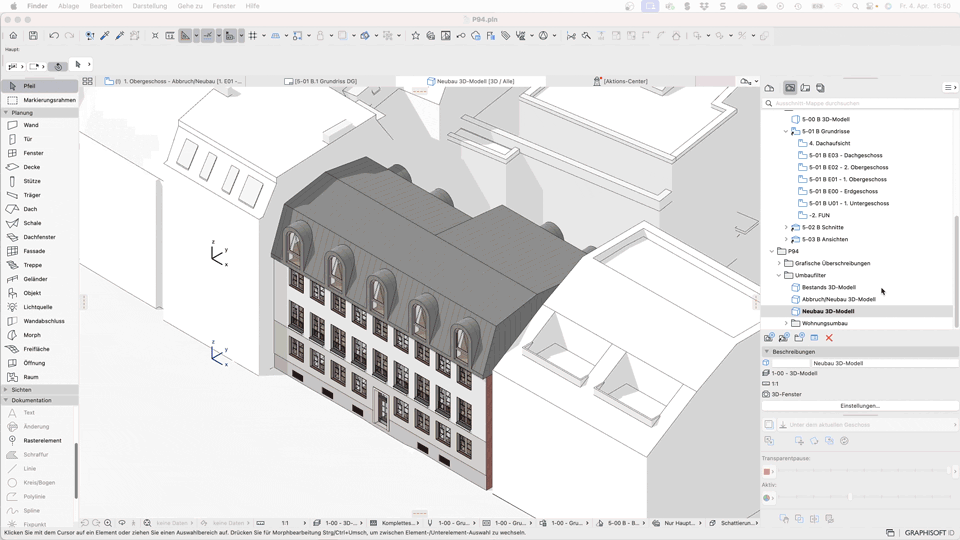
Task: Select the Pfeil (arrow) tool
Action: click(39, 86)
